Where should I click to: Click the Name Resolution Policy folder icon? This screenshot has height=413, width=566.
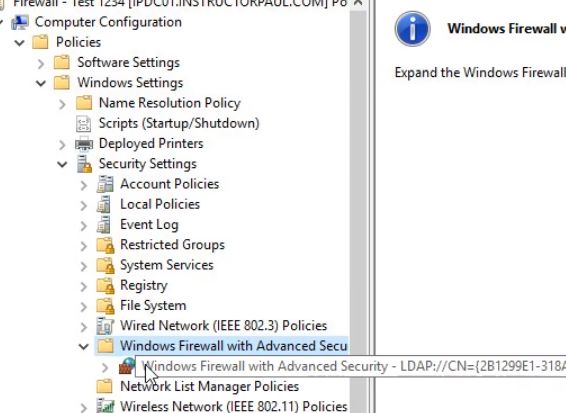84,103
